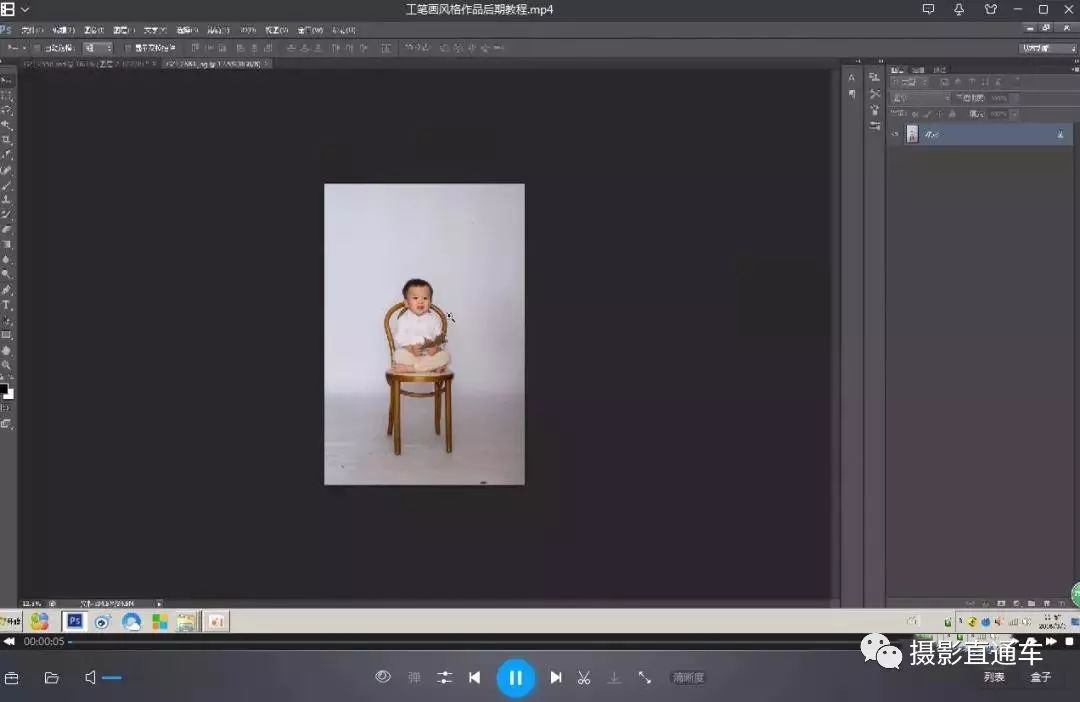Toggle the lock all icon in Layers panel
This screenshot has height=702, width=1080.
[953, 114]
